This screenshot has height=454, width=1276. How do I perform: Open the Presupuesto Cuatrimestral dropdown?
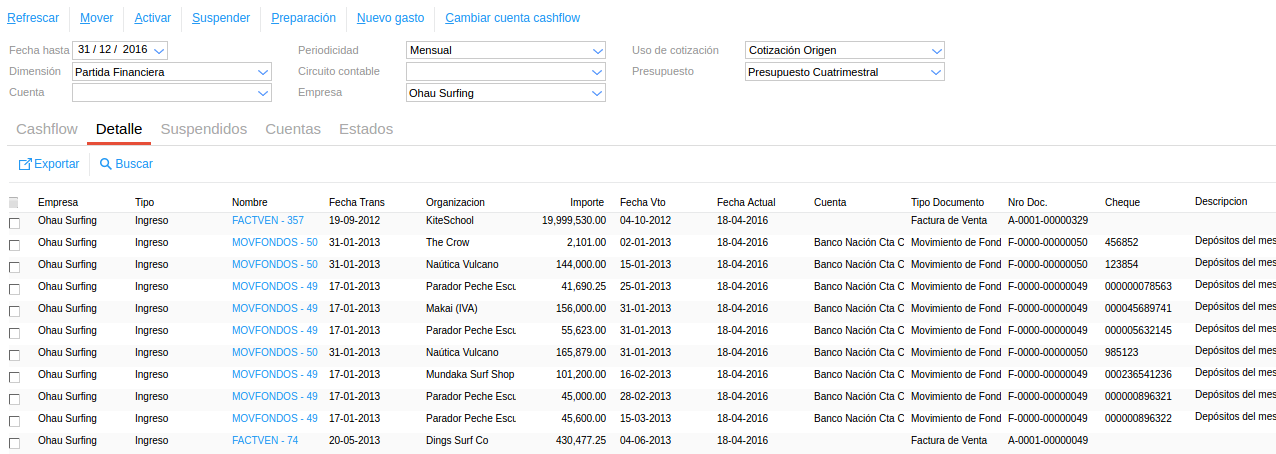click(936, 72)
